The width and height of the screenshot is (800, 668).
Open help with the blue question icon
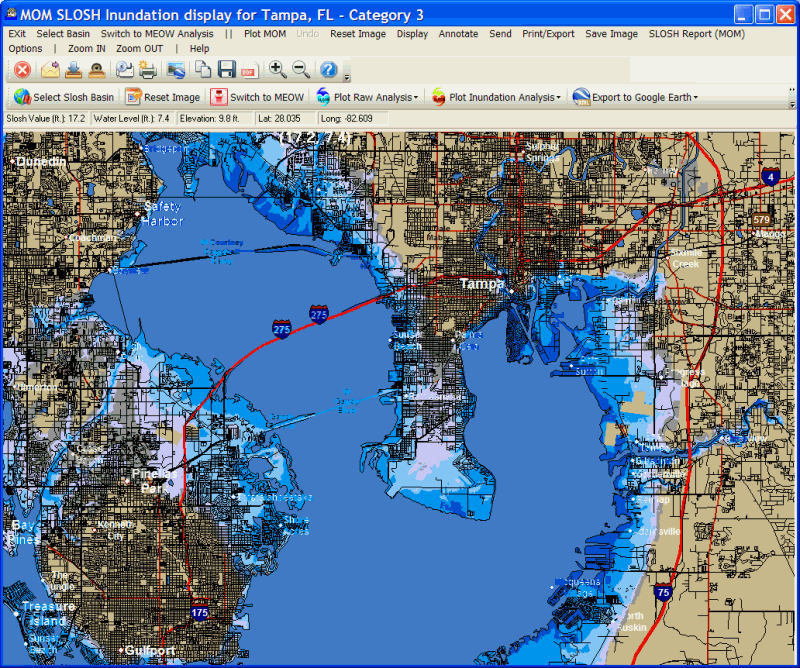tap(328, 70)
